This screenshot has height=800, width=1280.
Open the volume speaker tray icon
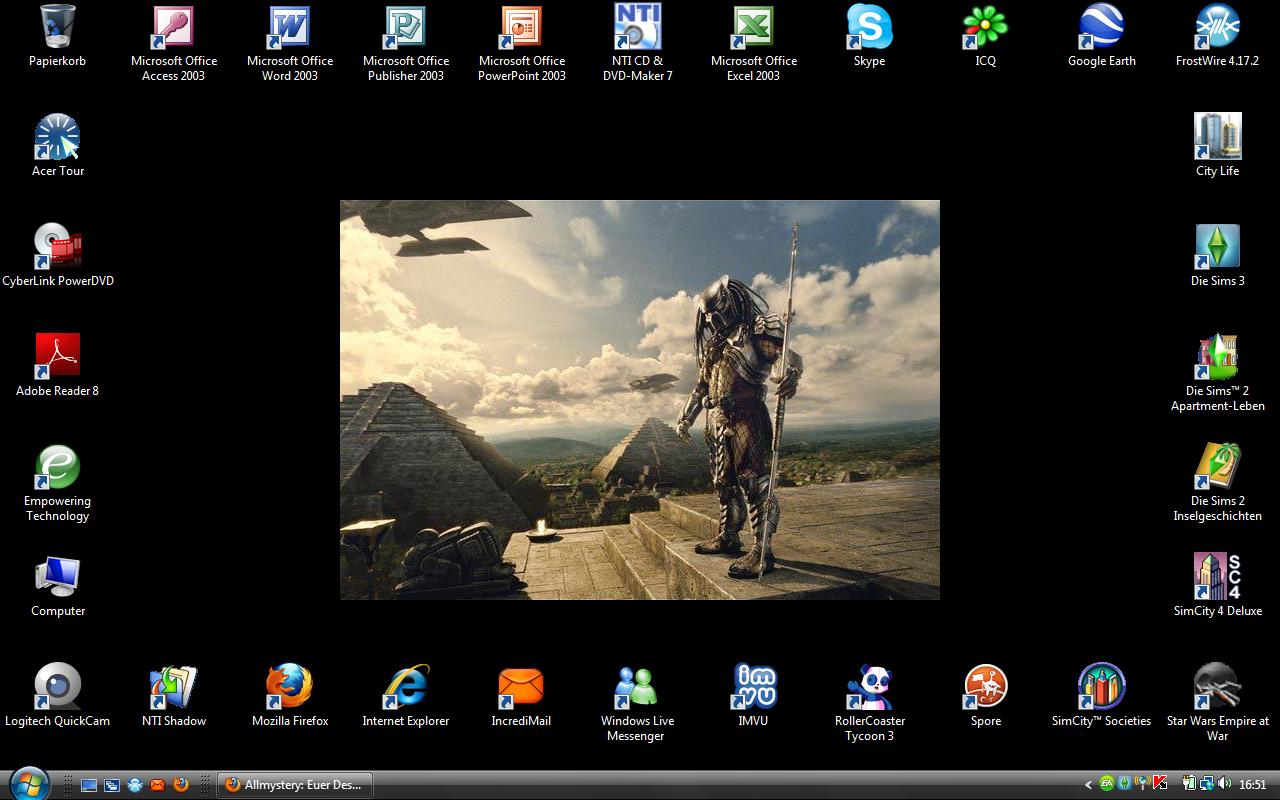(1225, 784)
